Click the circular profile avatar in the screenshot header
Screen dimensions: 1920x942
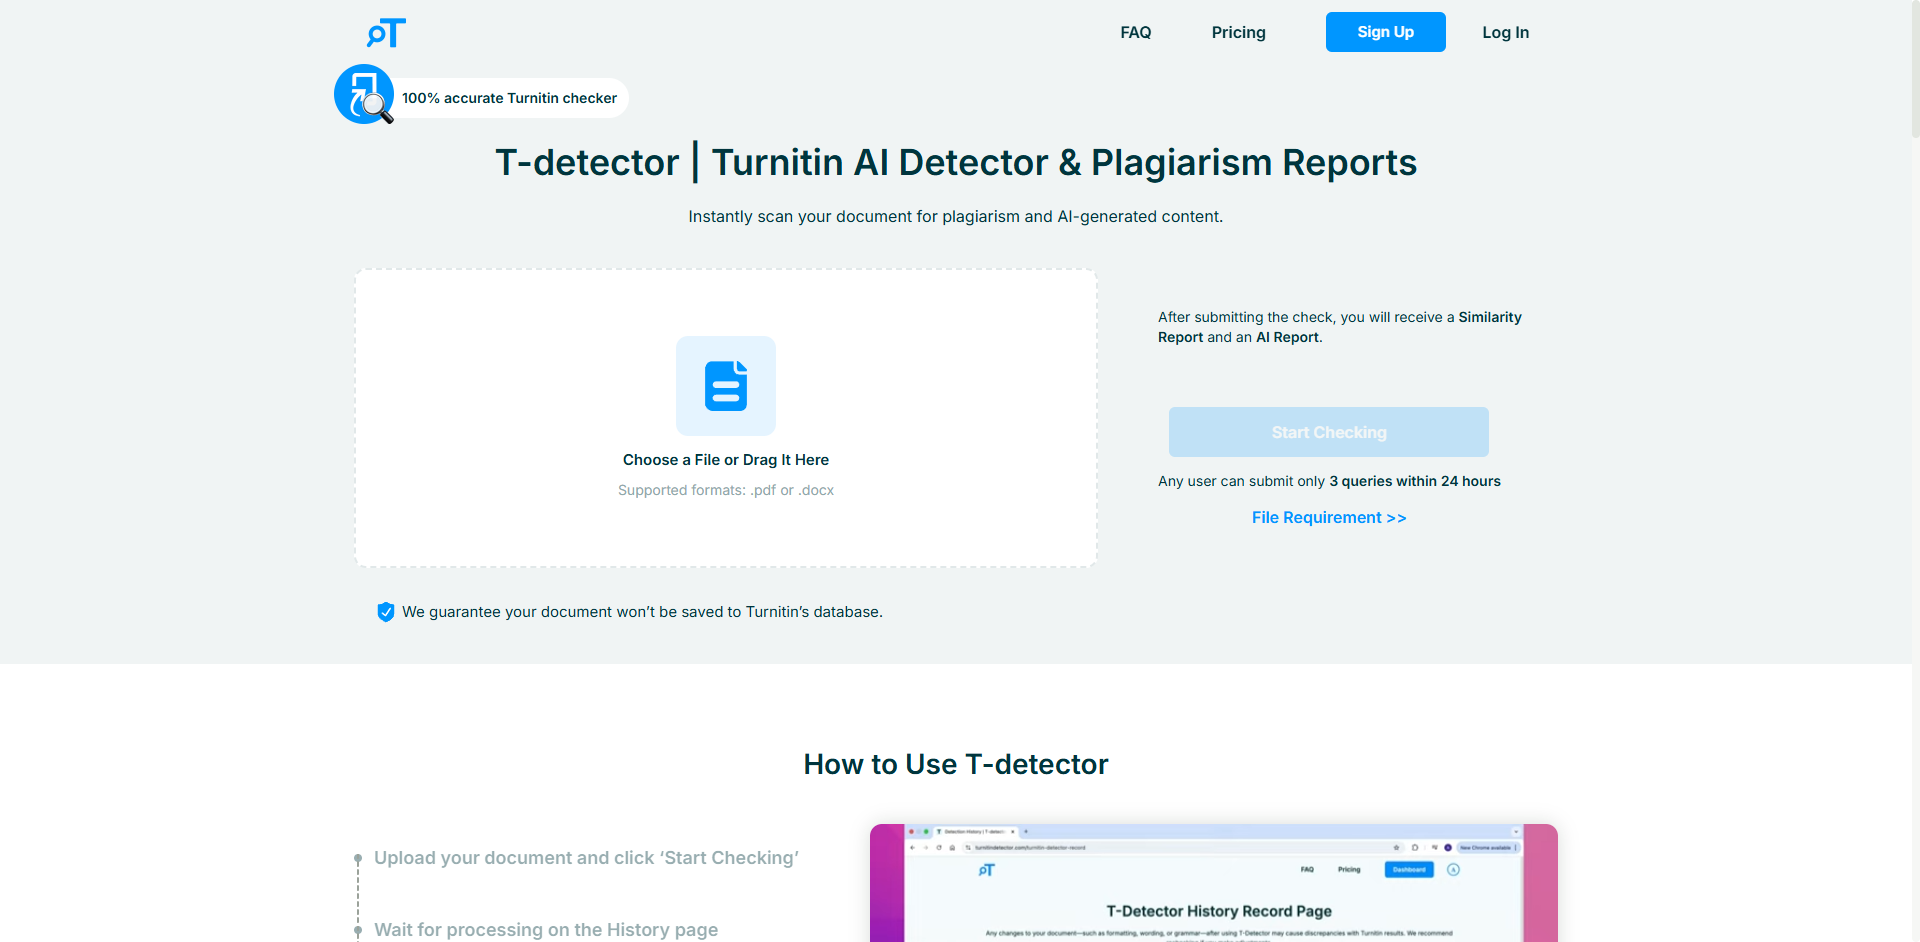point(1453,869)
